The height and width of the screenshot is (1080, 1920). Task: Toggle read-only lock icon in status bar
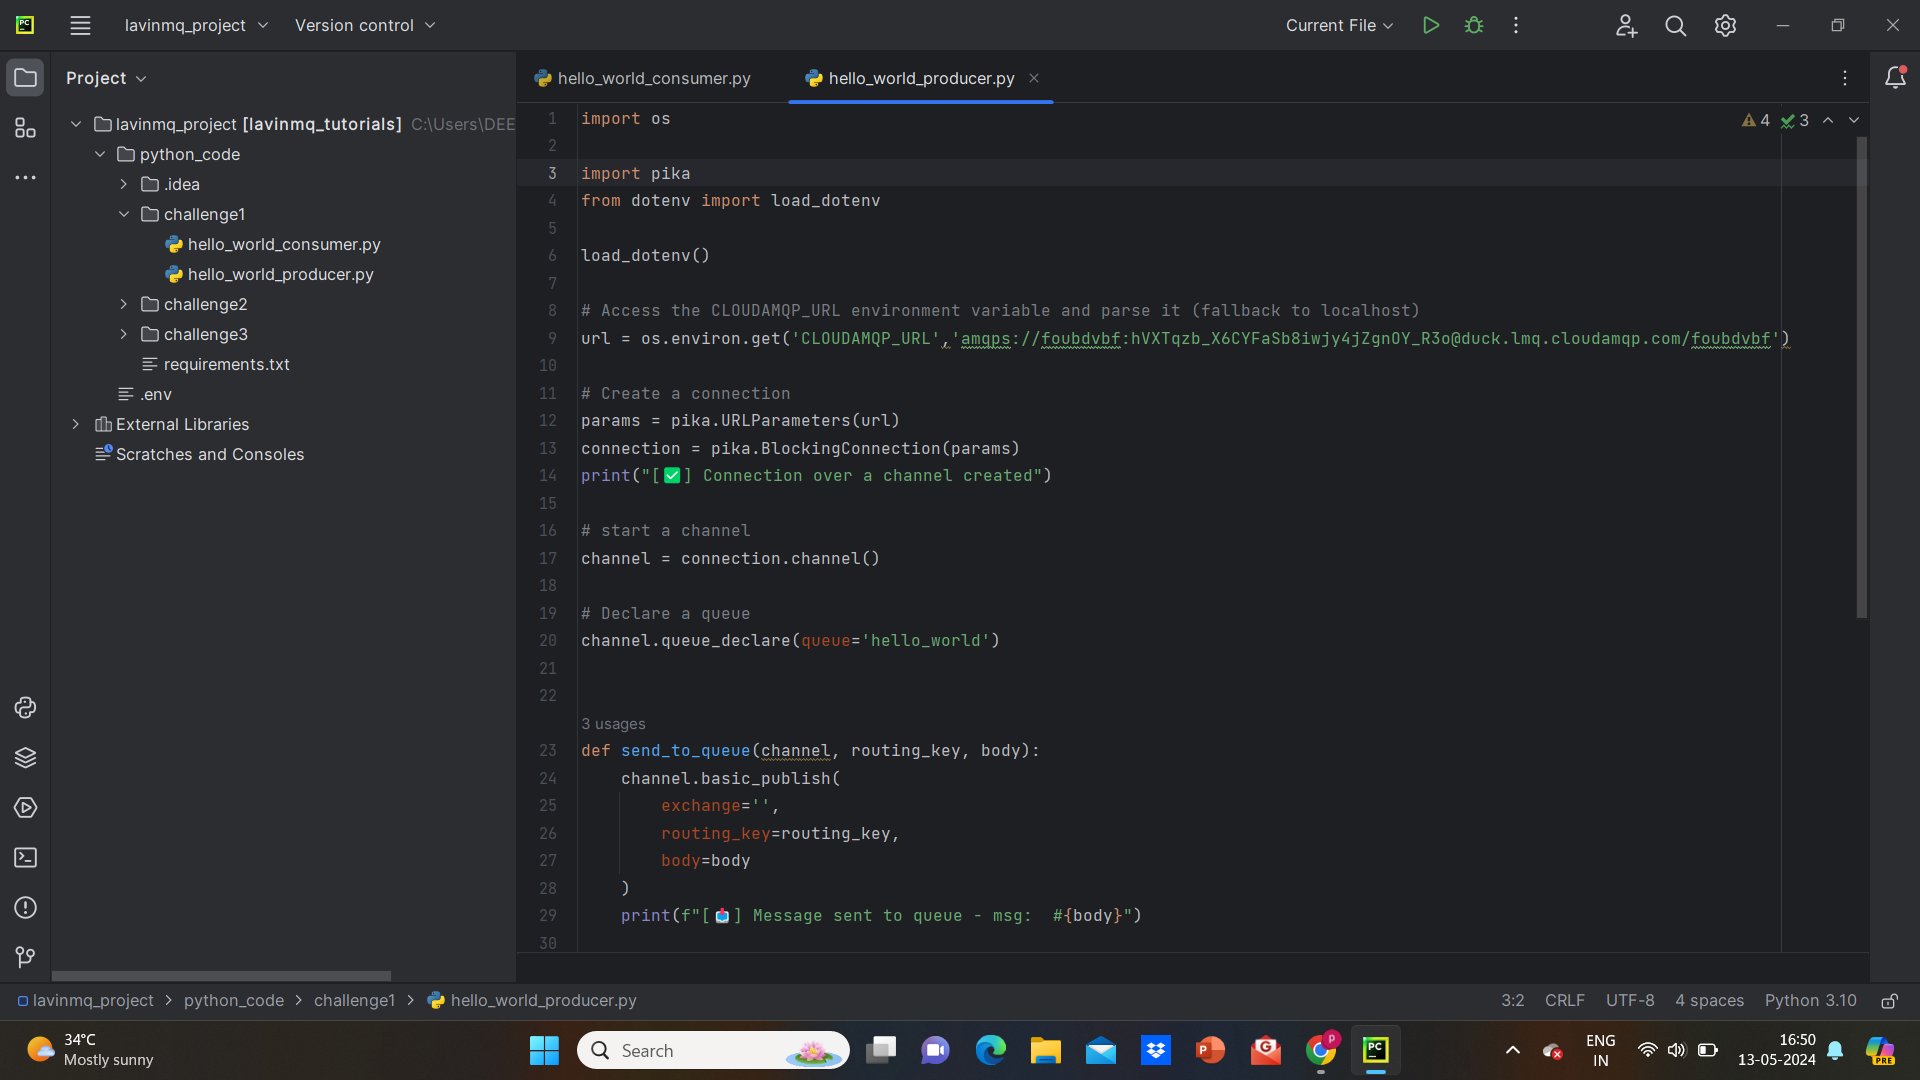point(1890,1000)
